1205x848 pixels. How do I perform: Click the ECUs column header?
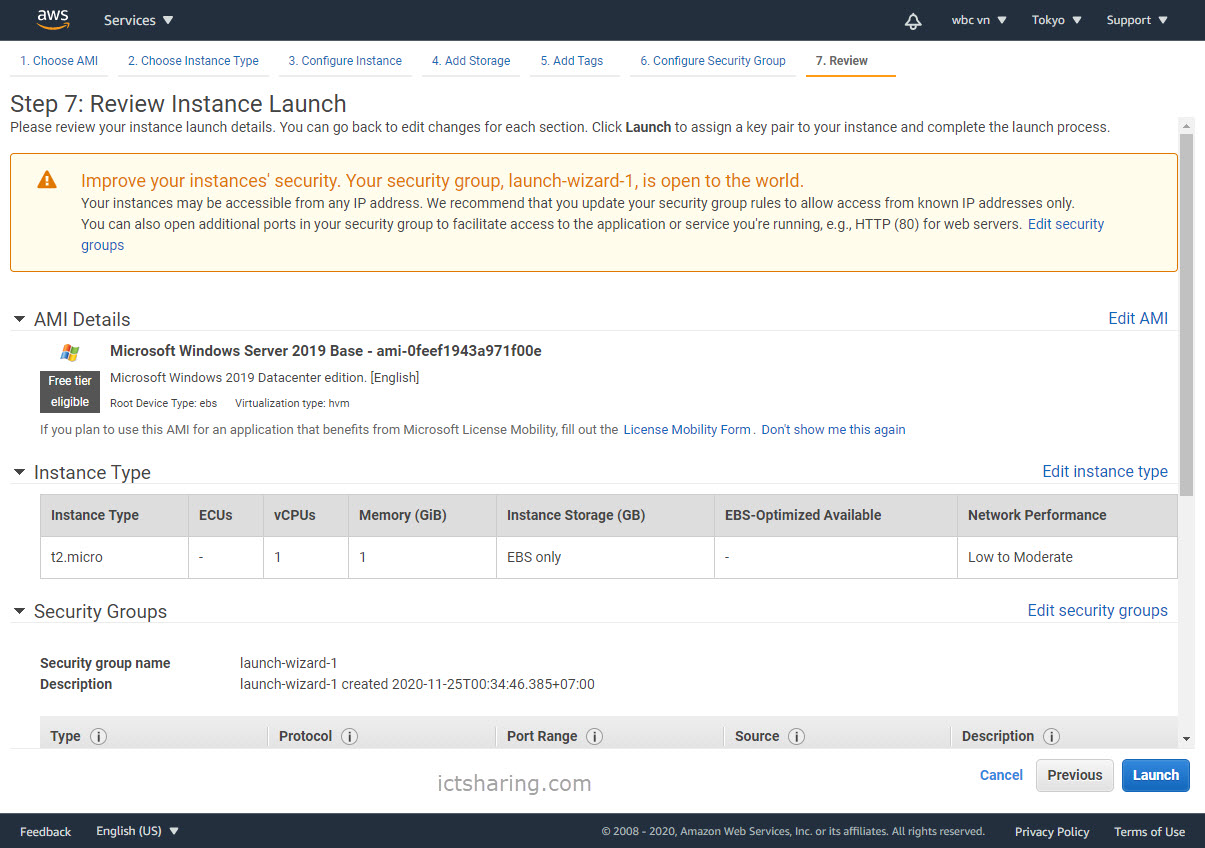tap(225, 515)
